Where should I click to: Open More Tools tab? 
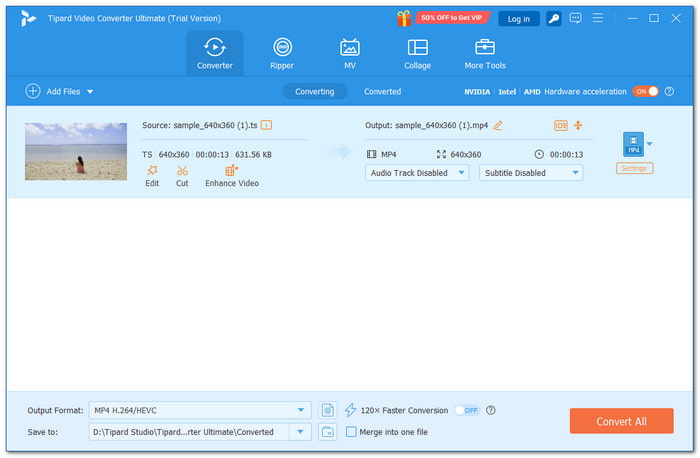tap(485, 54)
